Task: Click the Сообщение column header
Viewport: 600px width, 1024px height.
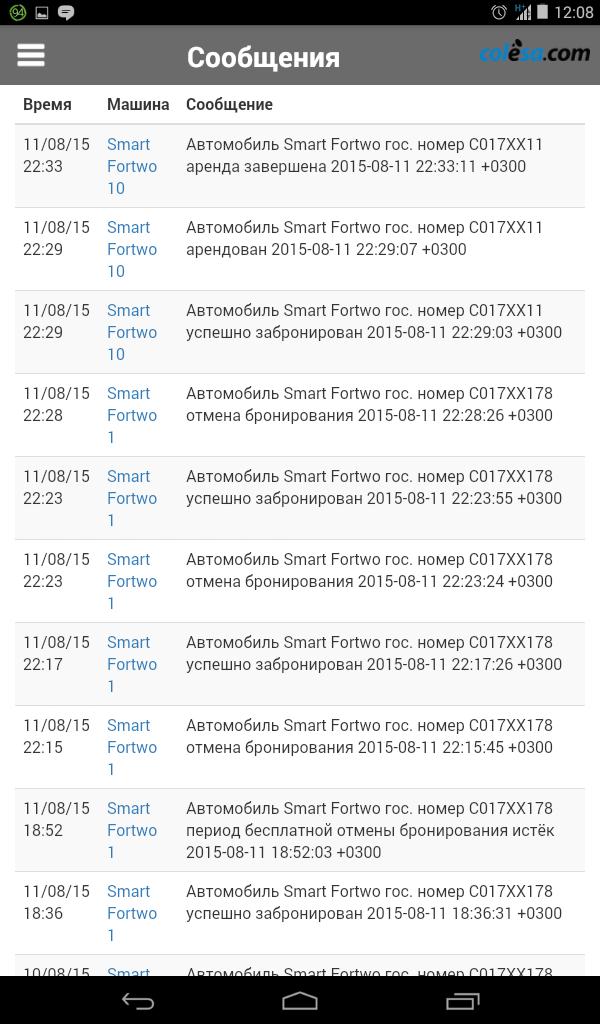Action: pyautogui.click(x=229, y=104)
